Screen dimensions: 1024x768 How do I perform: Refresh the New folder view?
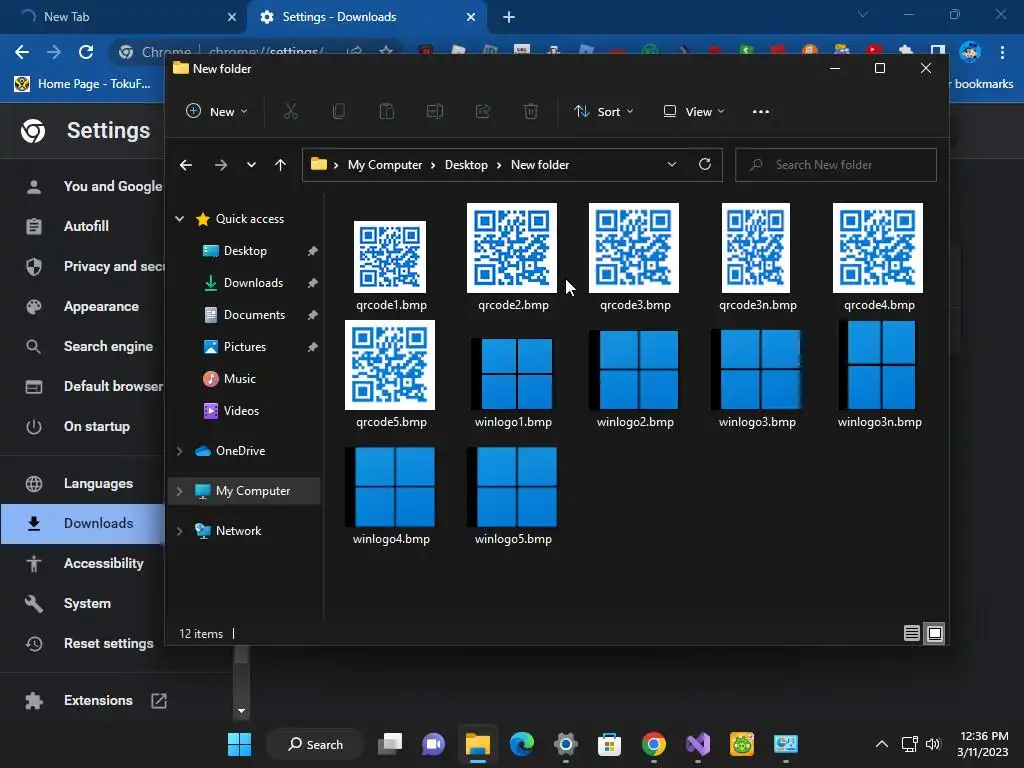coord(705,165)
